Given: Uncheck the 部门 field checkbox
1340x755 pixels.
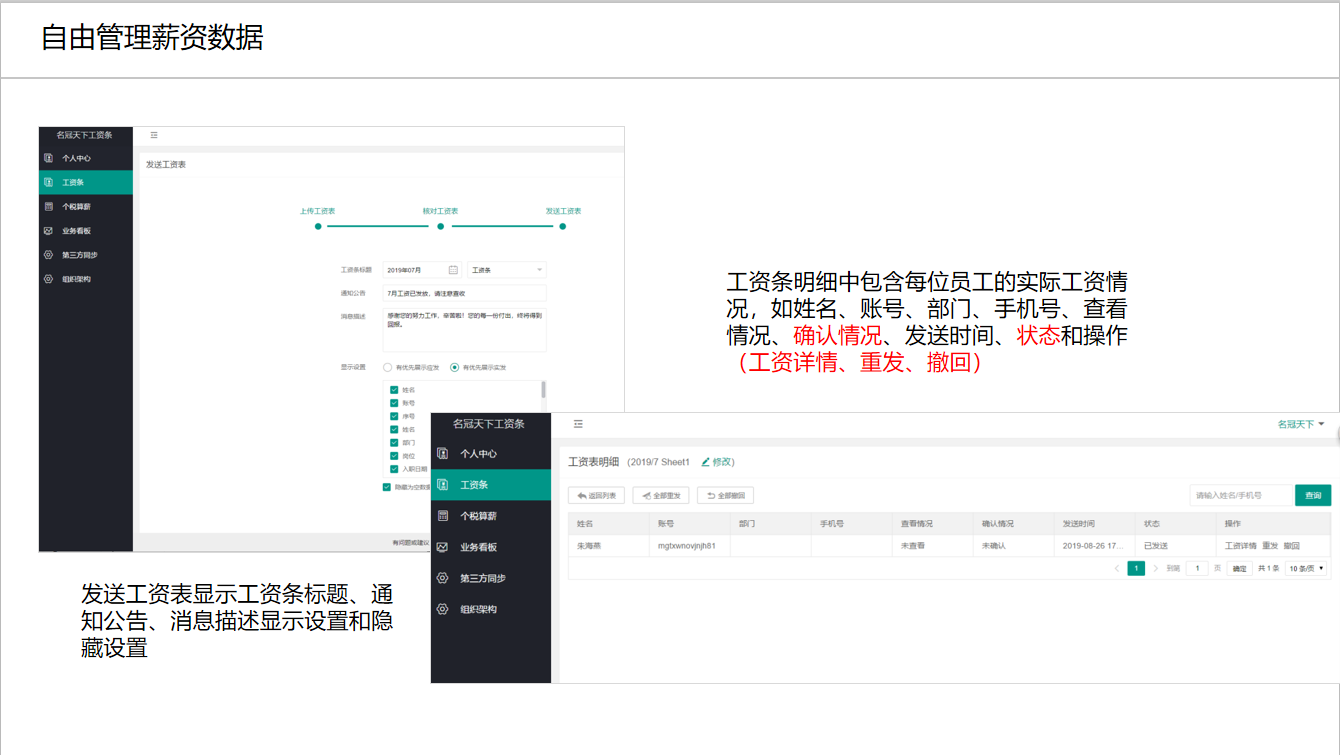Looking at the screenshot, I should (394, 442).
